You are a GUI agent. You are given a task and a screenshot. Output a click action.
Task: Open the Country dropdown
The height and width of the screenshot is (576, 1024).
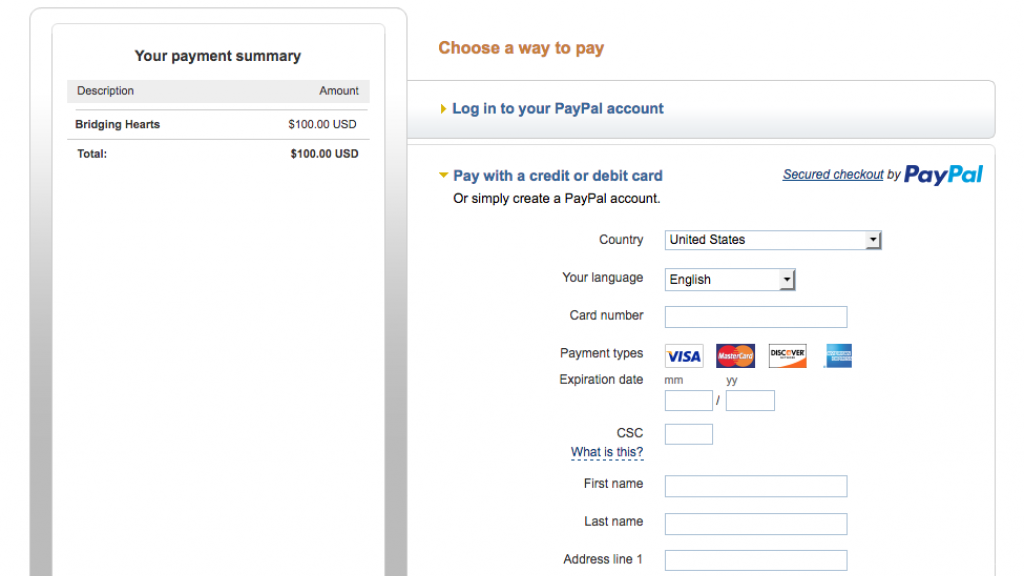coord(773,240)
